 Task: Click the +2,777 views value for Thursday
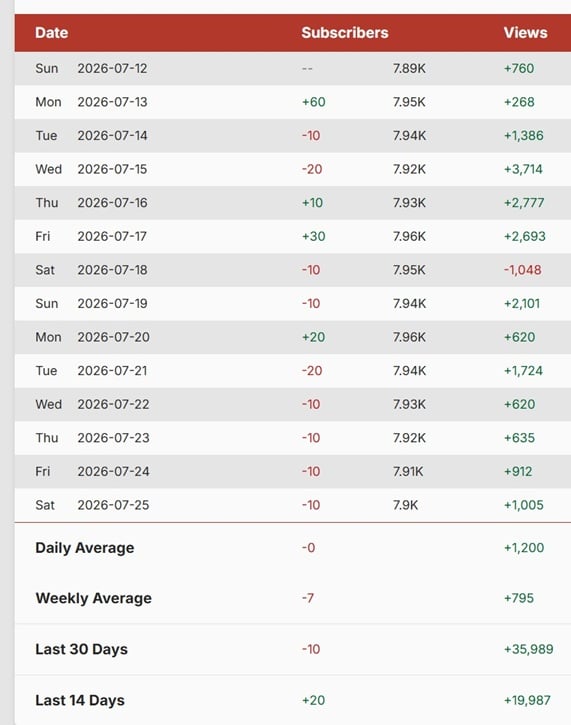(x=524, y=203)
